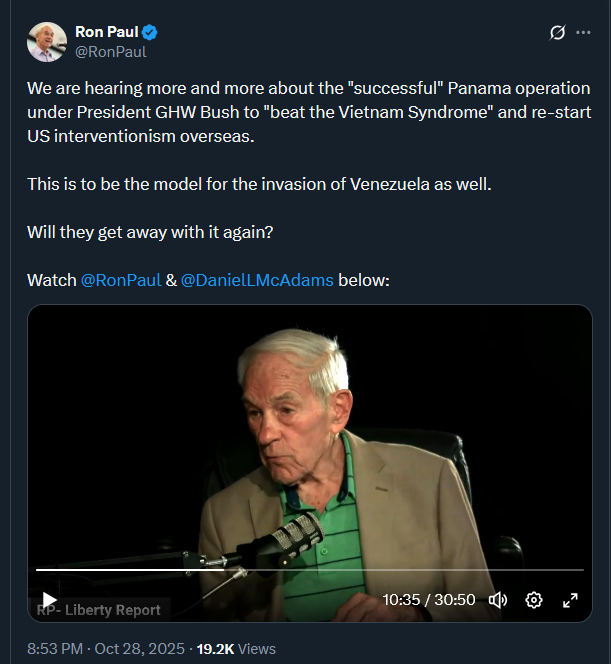
Task: Click the "Will they get away with it again?" line
Action: pos(148,232)
